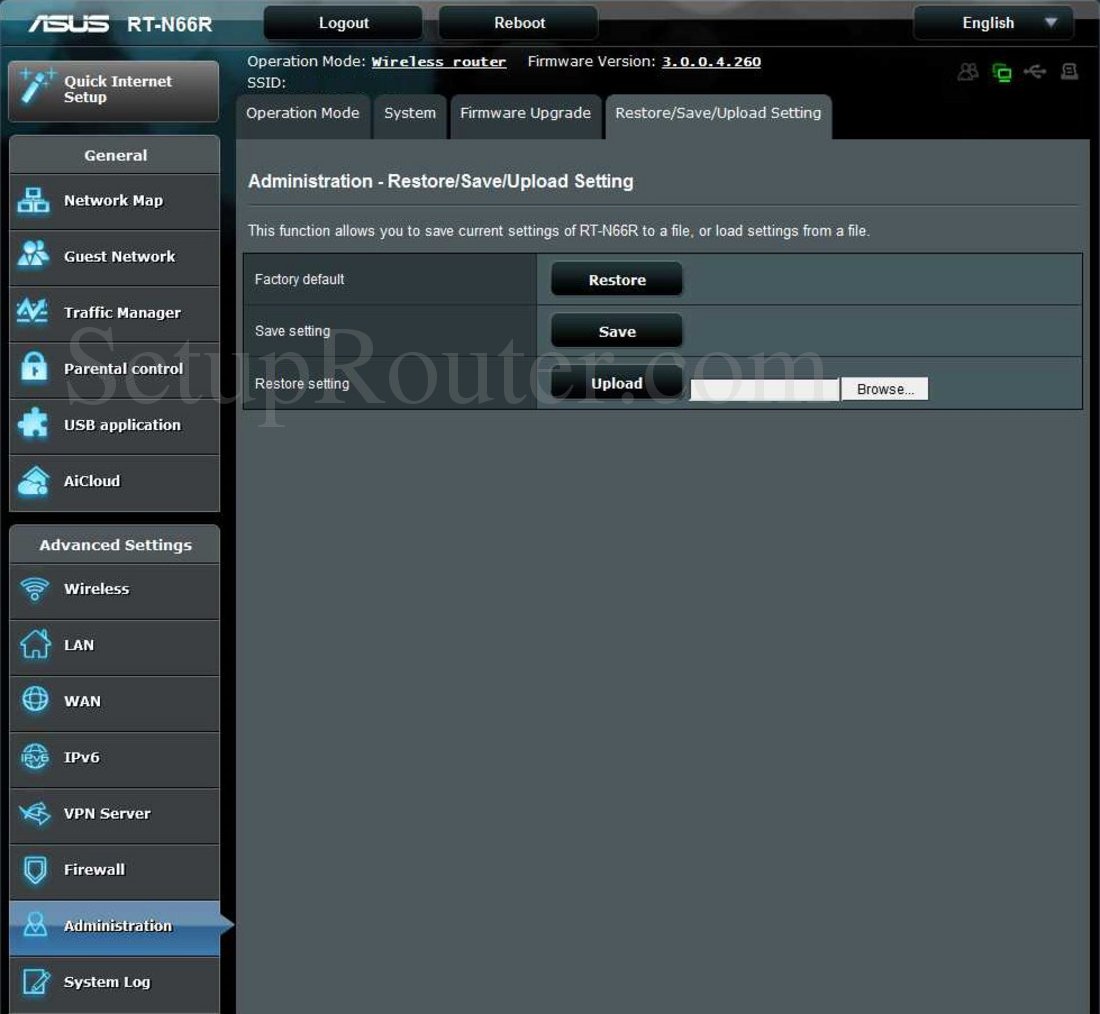Click the LAN house icon
Screen dimensions: 1100x1014
pyautogui.click(x=34, y=643)
